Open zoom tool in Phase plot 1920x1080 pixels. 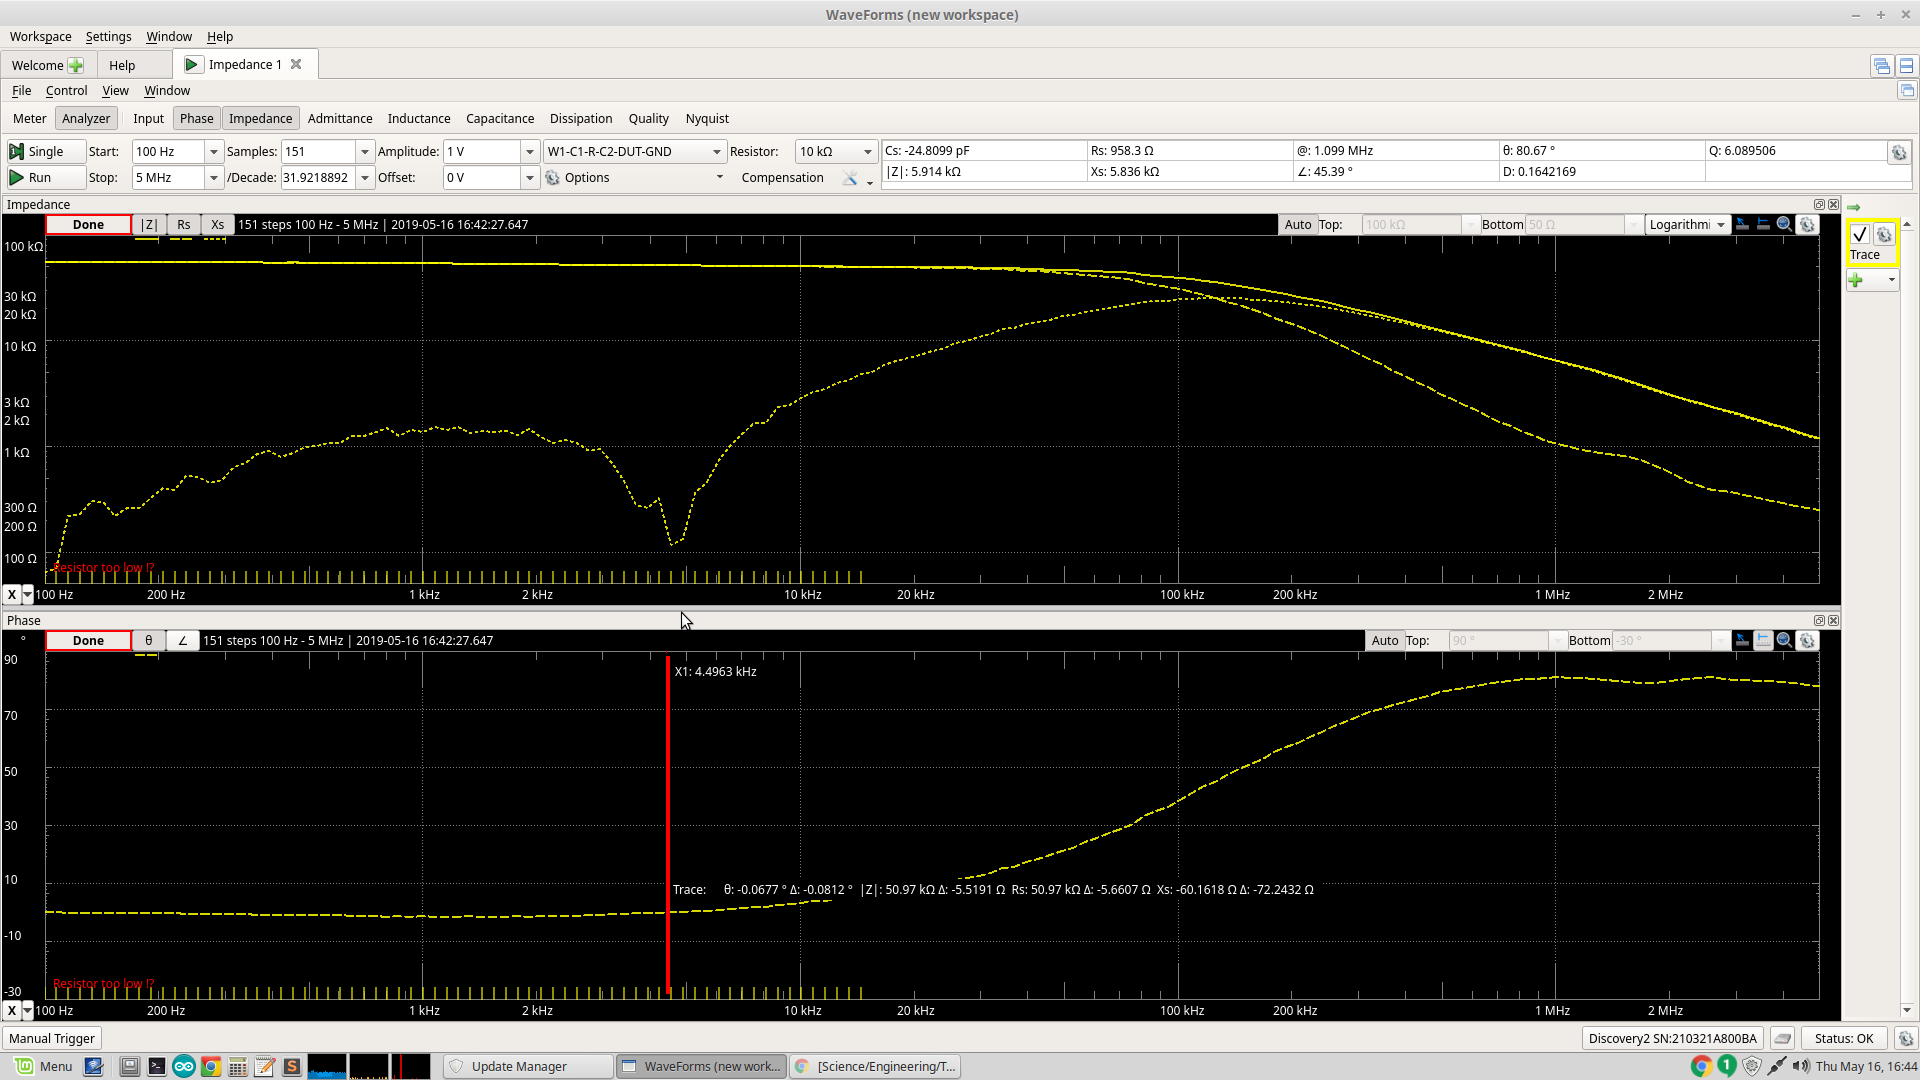[x=1784, y=640]
